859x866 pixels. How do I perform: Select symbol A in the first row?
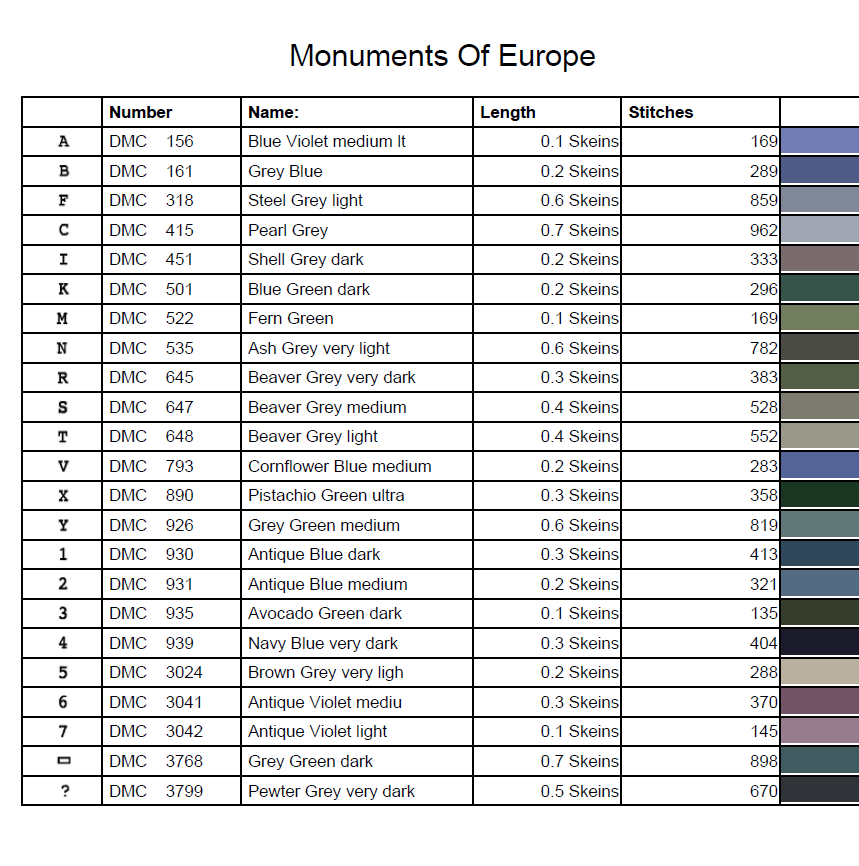click(63, 141)
